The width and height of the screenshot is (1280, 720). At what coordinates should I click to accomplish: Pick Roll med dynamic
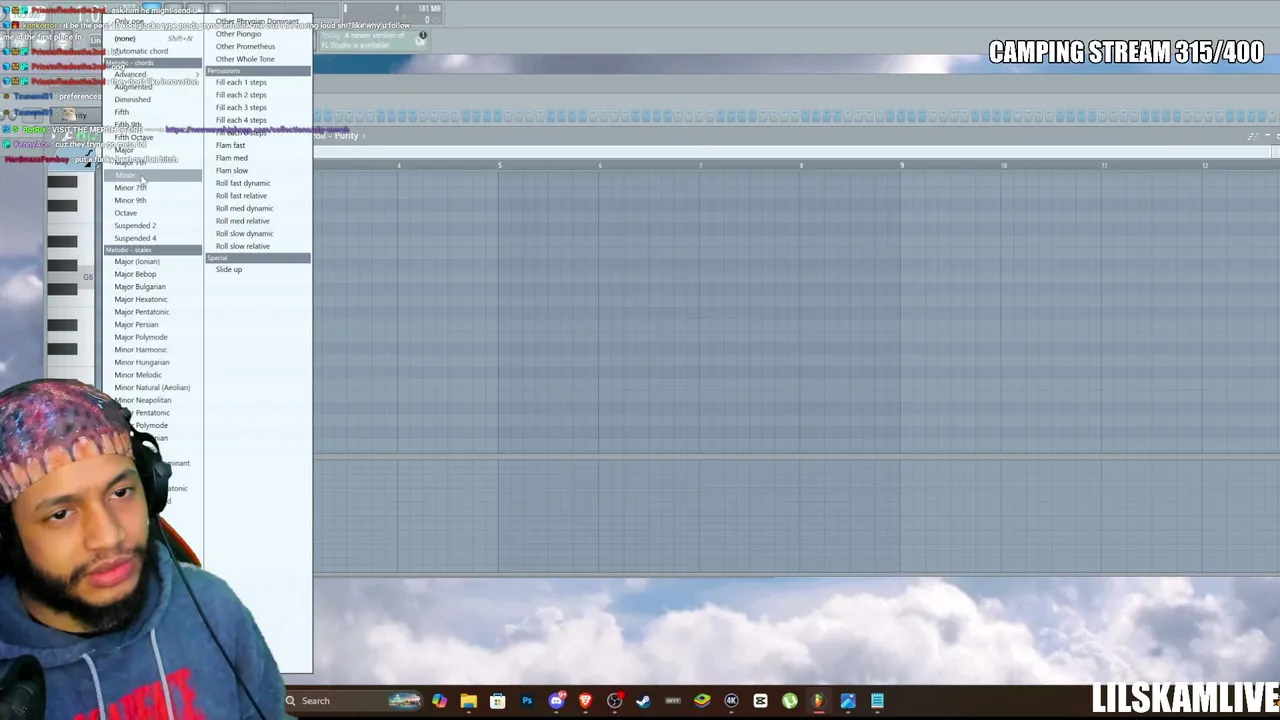click(258, 208)
